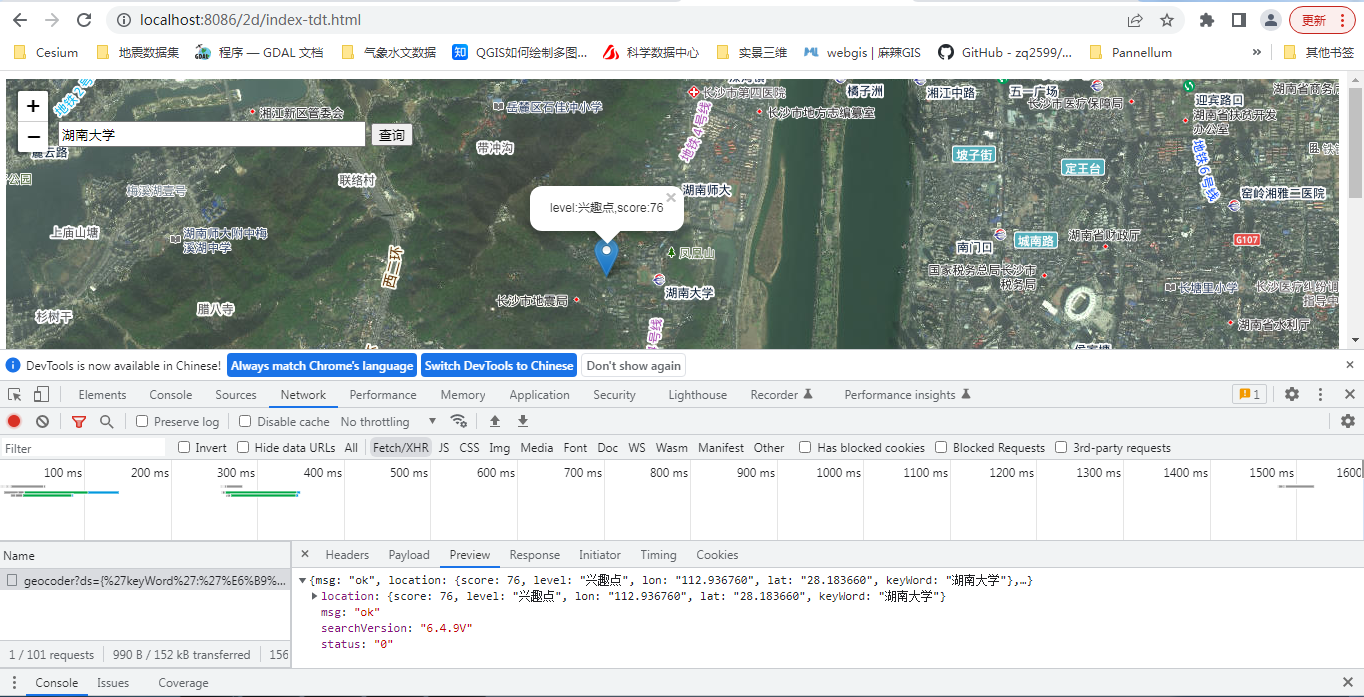Open DevTools more options menu
The width and height of the screenshot is (1364, 697).
(1320, 394)
